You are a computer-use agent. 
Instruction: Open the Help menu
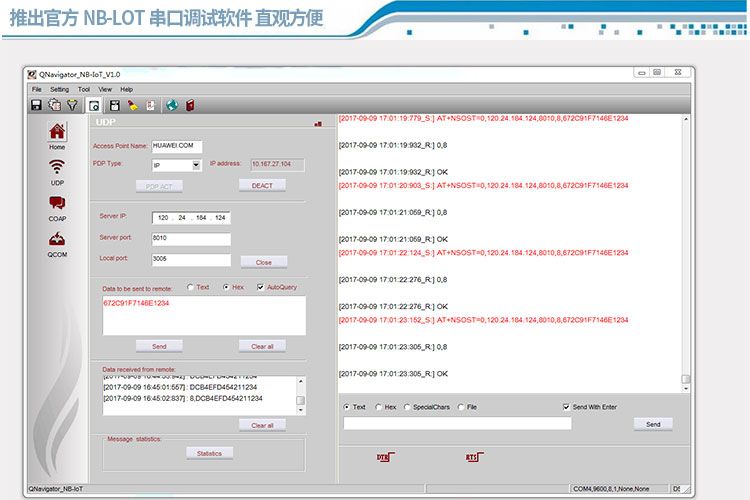(x=126, y=89)
